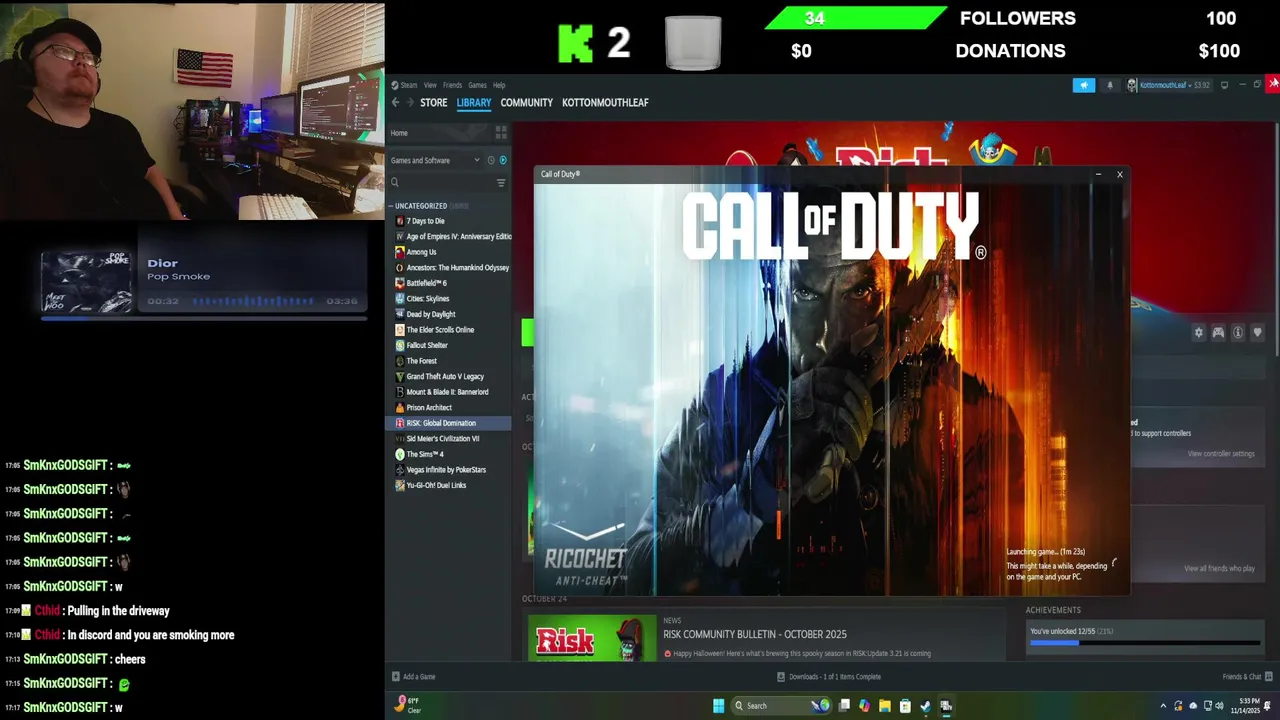This screenshot has height=720, width=1280.
Task: Open advanced library filter options icon
Action: [501, 183]
